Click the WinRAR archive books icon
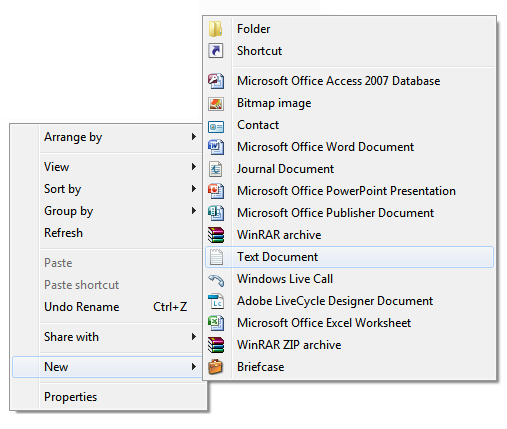This screenshot has height=429, width=507. [x=216, y=235]
